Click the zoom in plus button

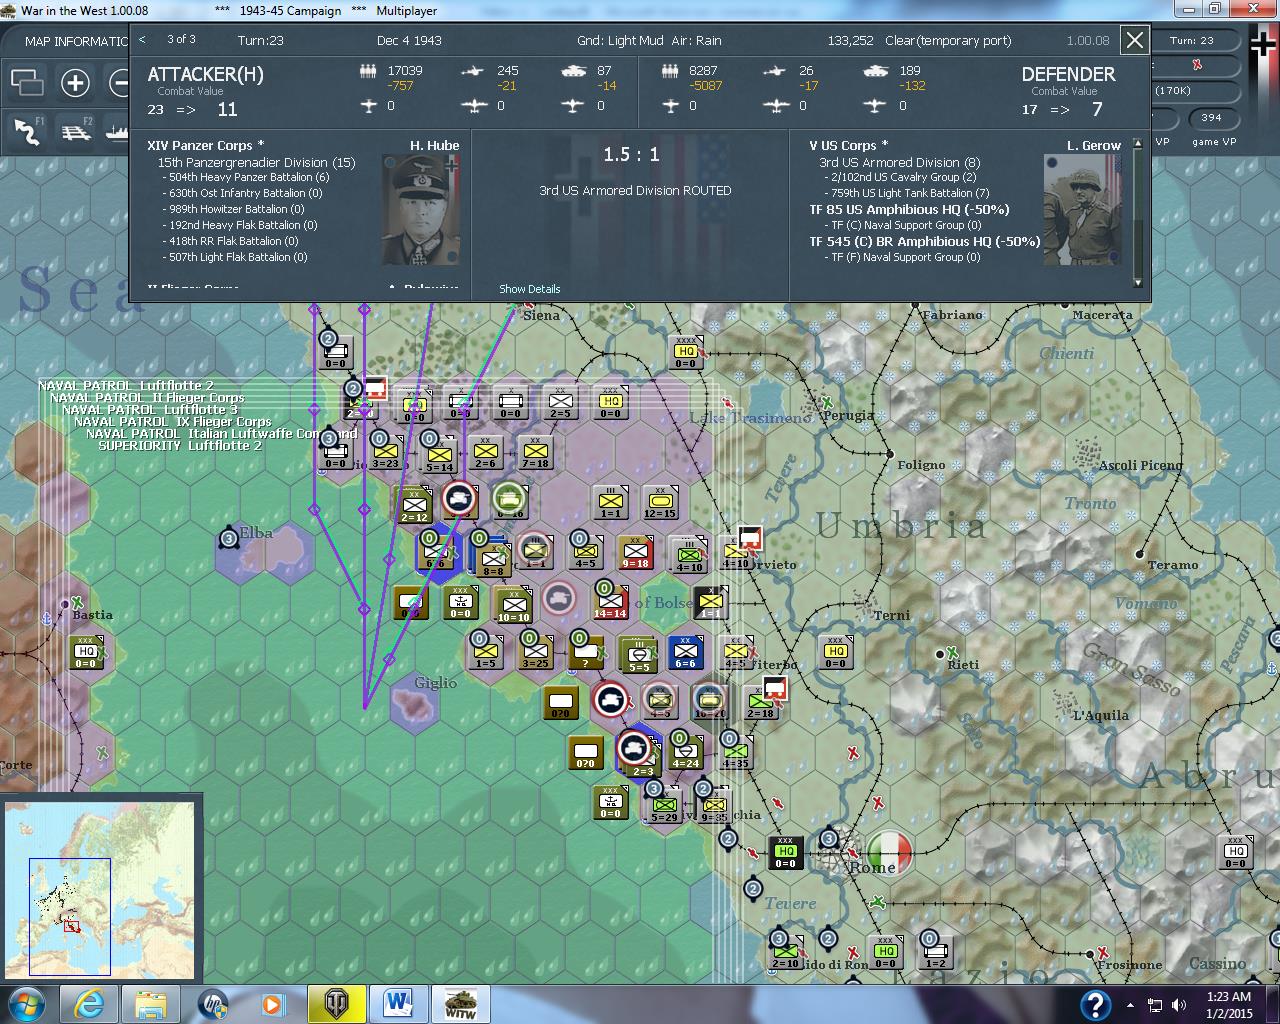point(75,83)
